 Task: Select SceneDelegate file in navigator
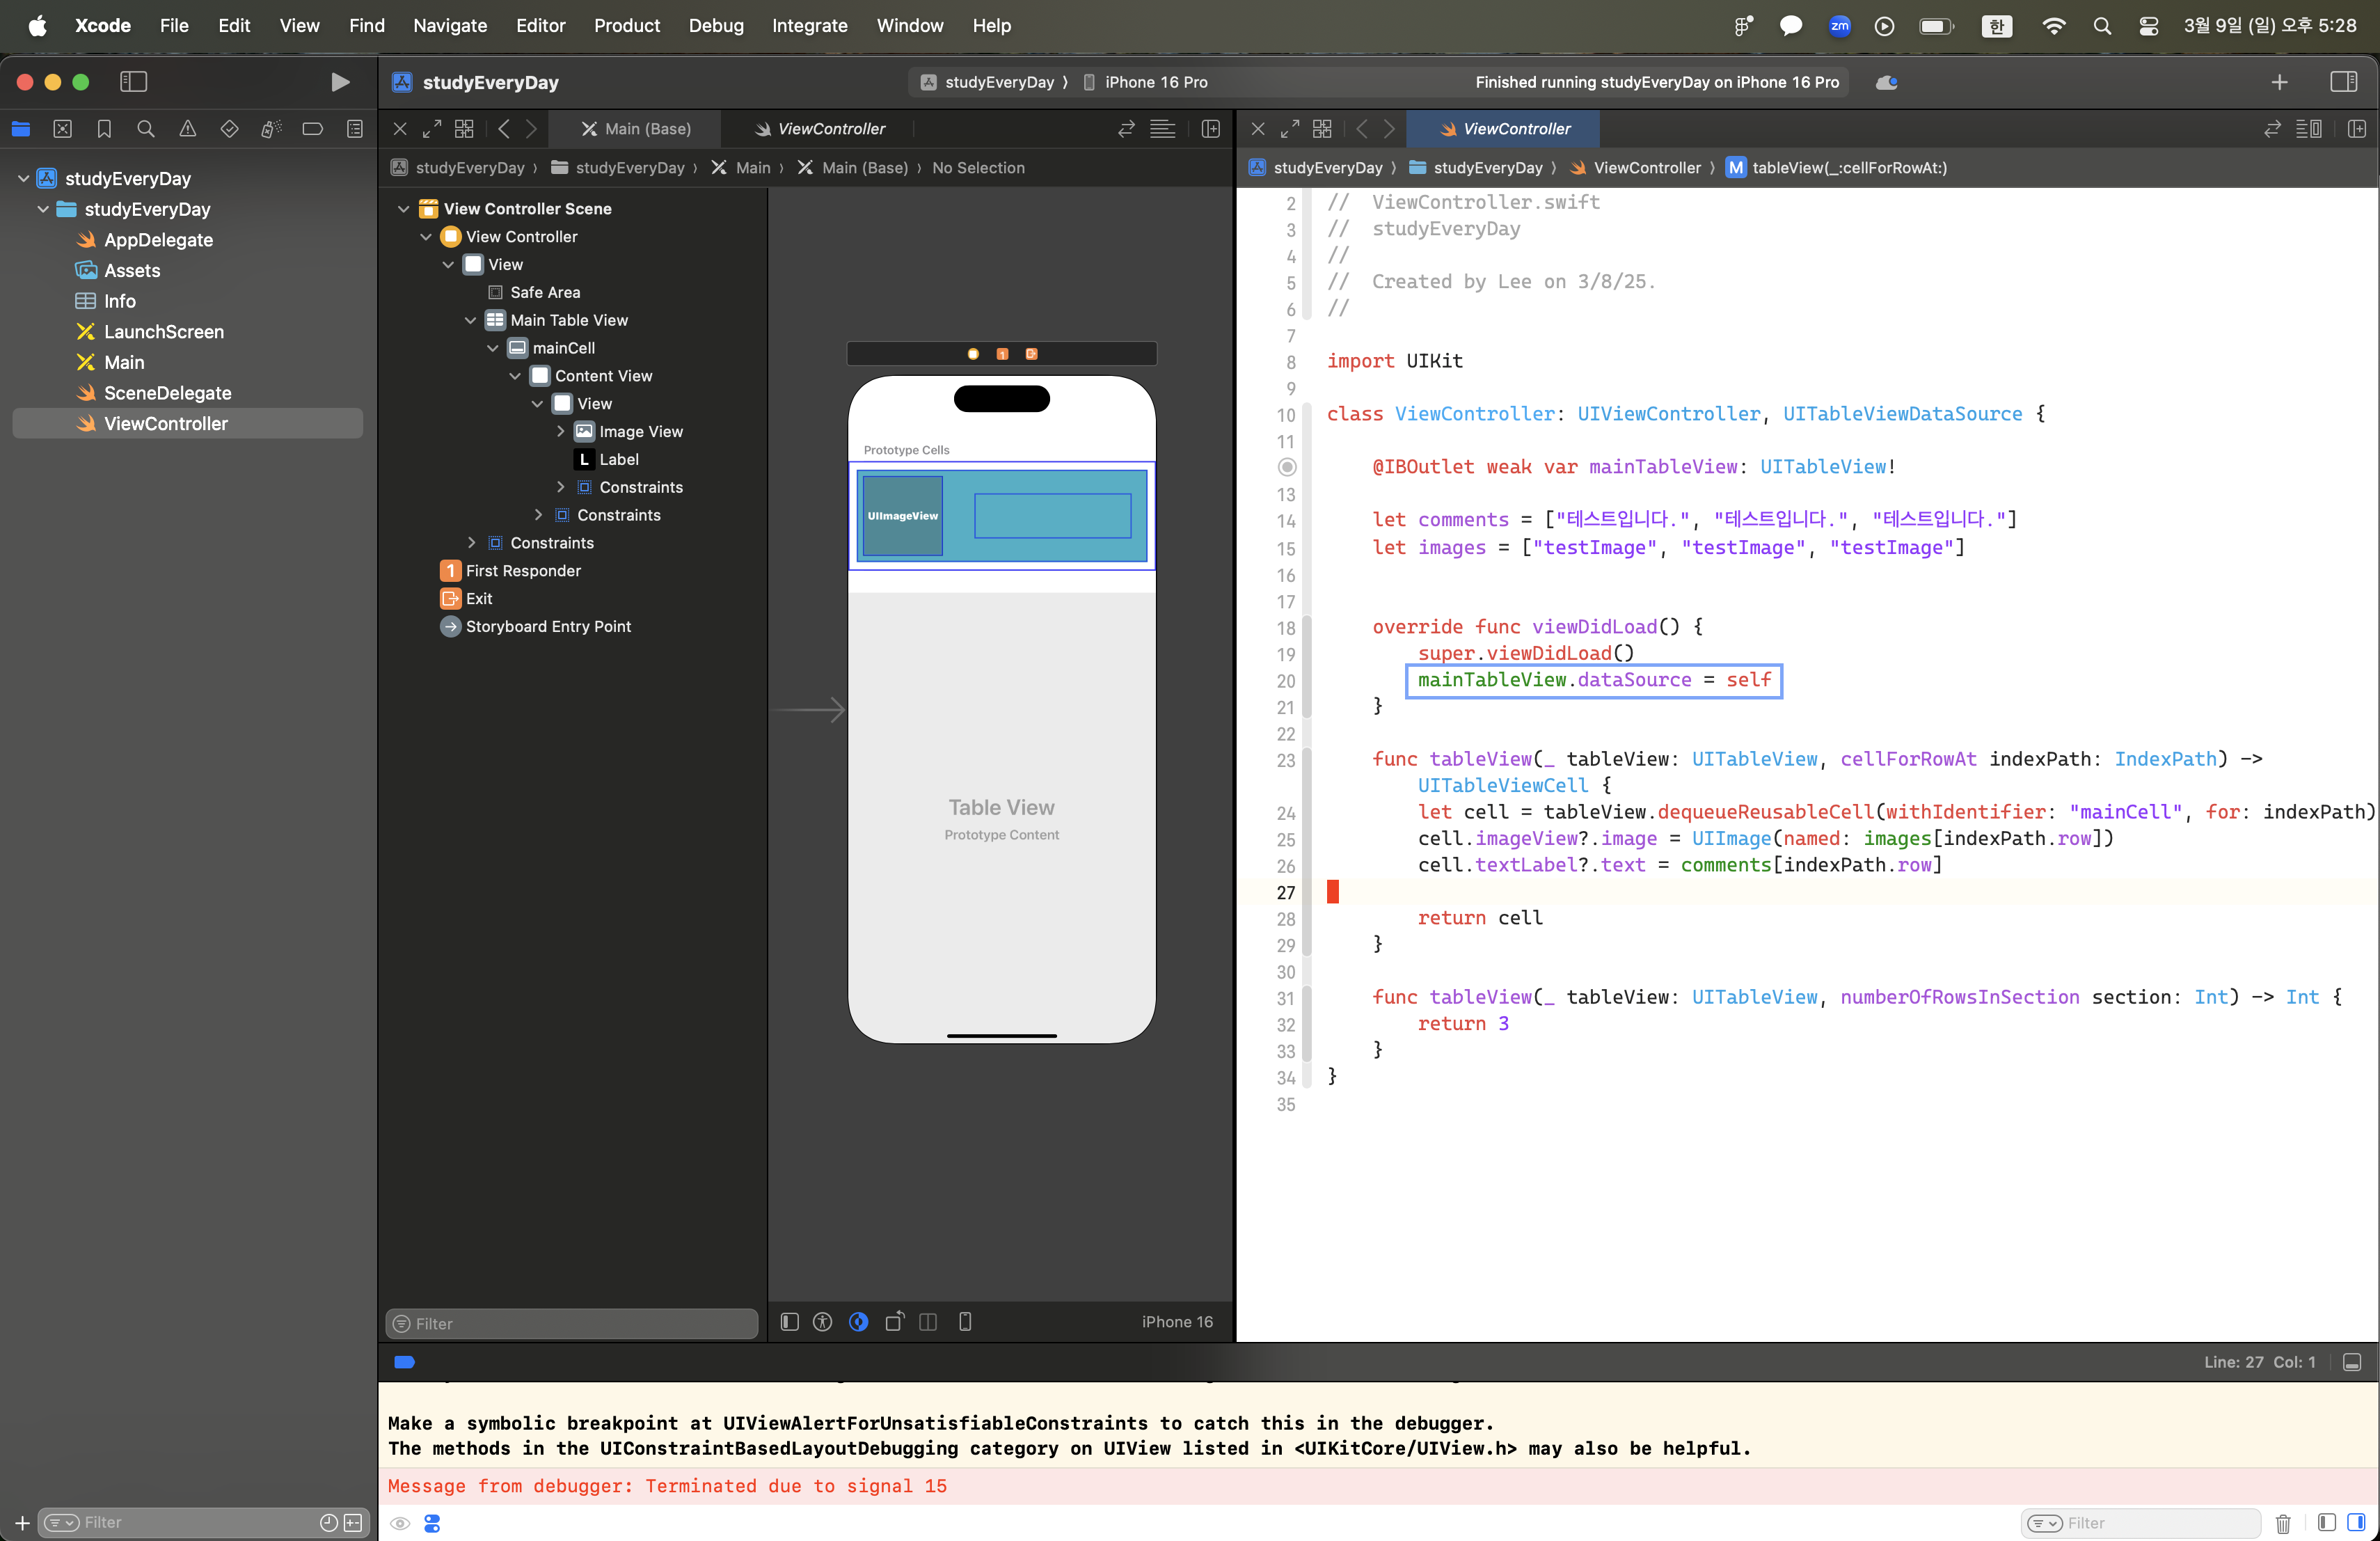coord(167,393)
